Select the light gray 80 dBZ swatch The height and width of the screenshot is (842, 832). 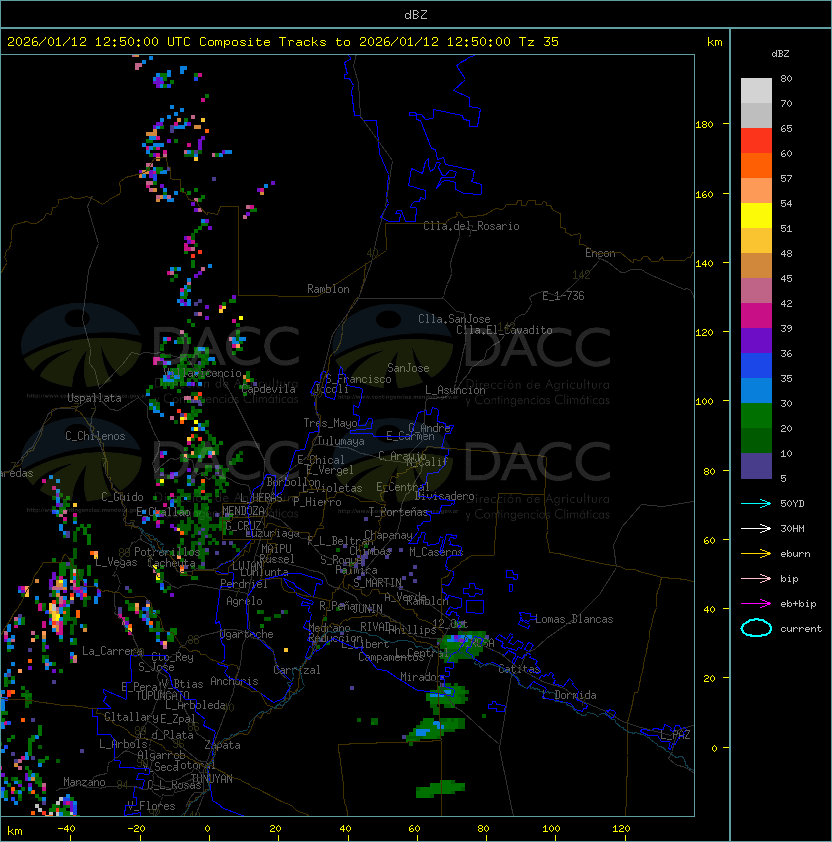tap(756, 91)
